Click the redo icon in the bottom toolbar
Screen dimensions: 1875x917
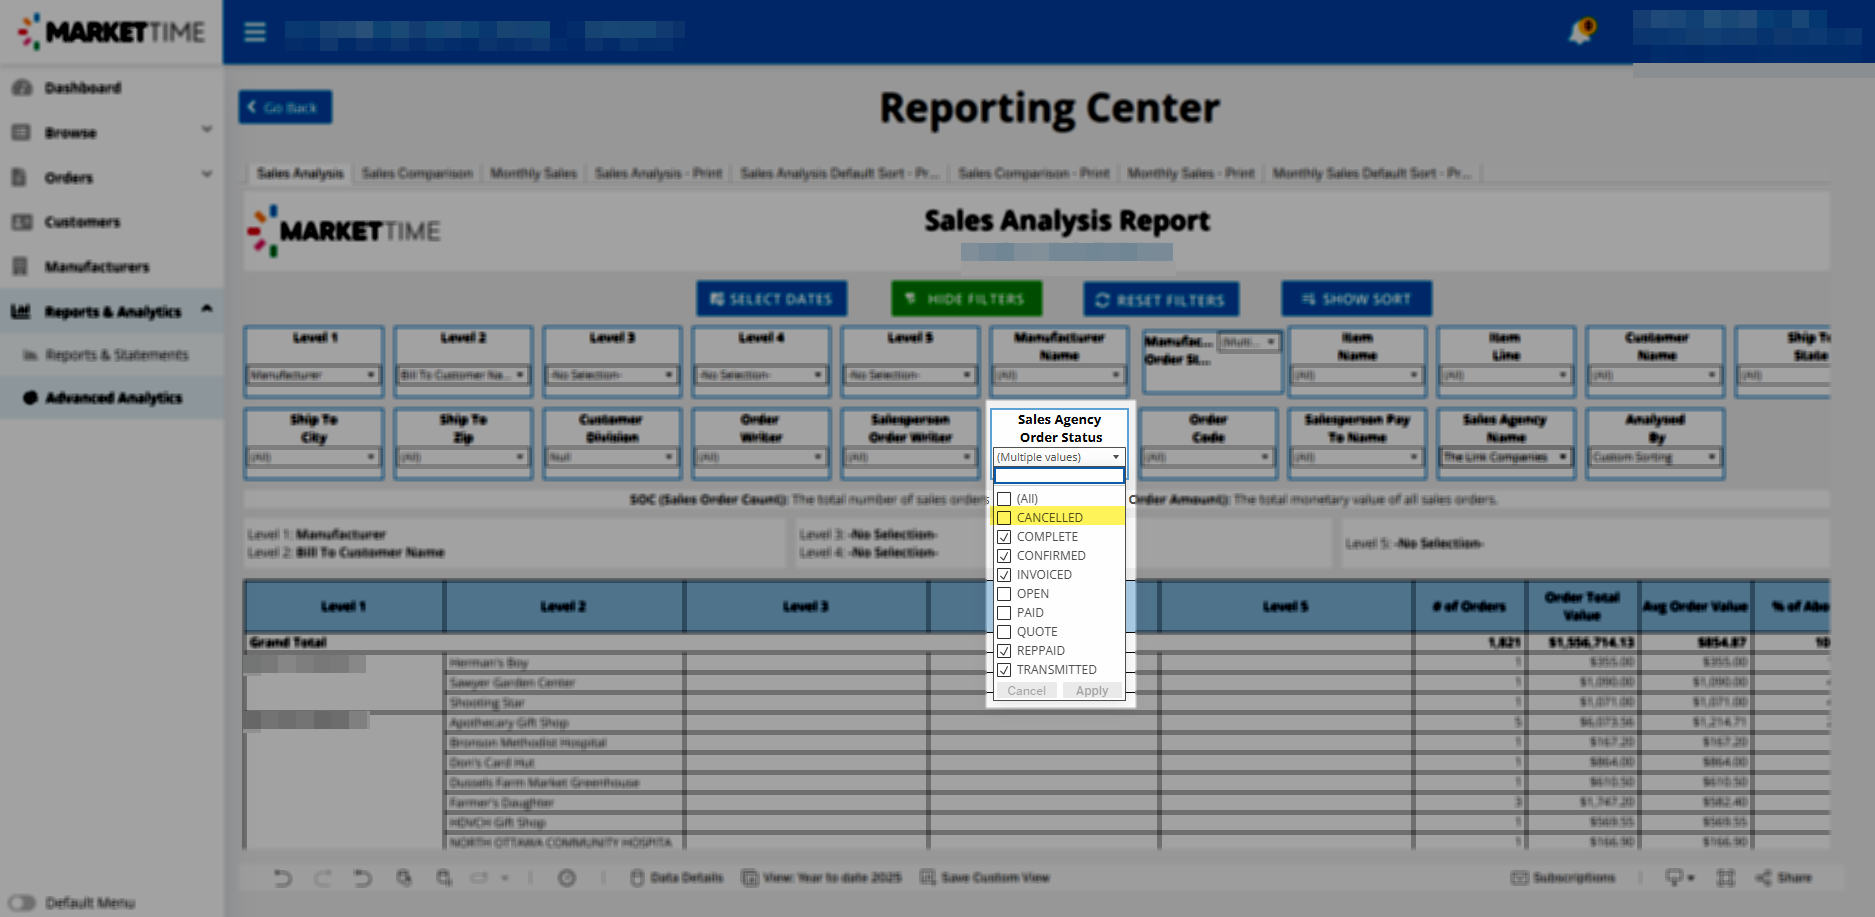tap(322, 878)
